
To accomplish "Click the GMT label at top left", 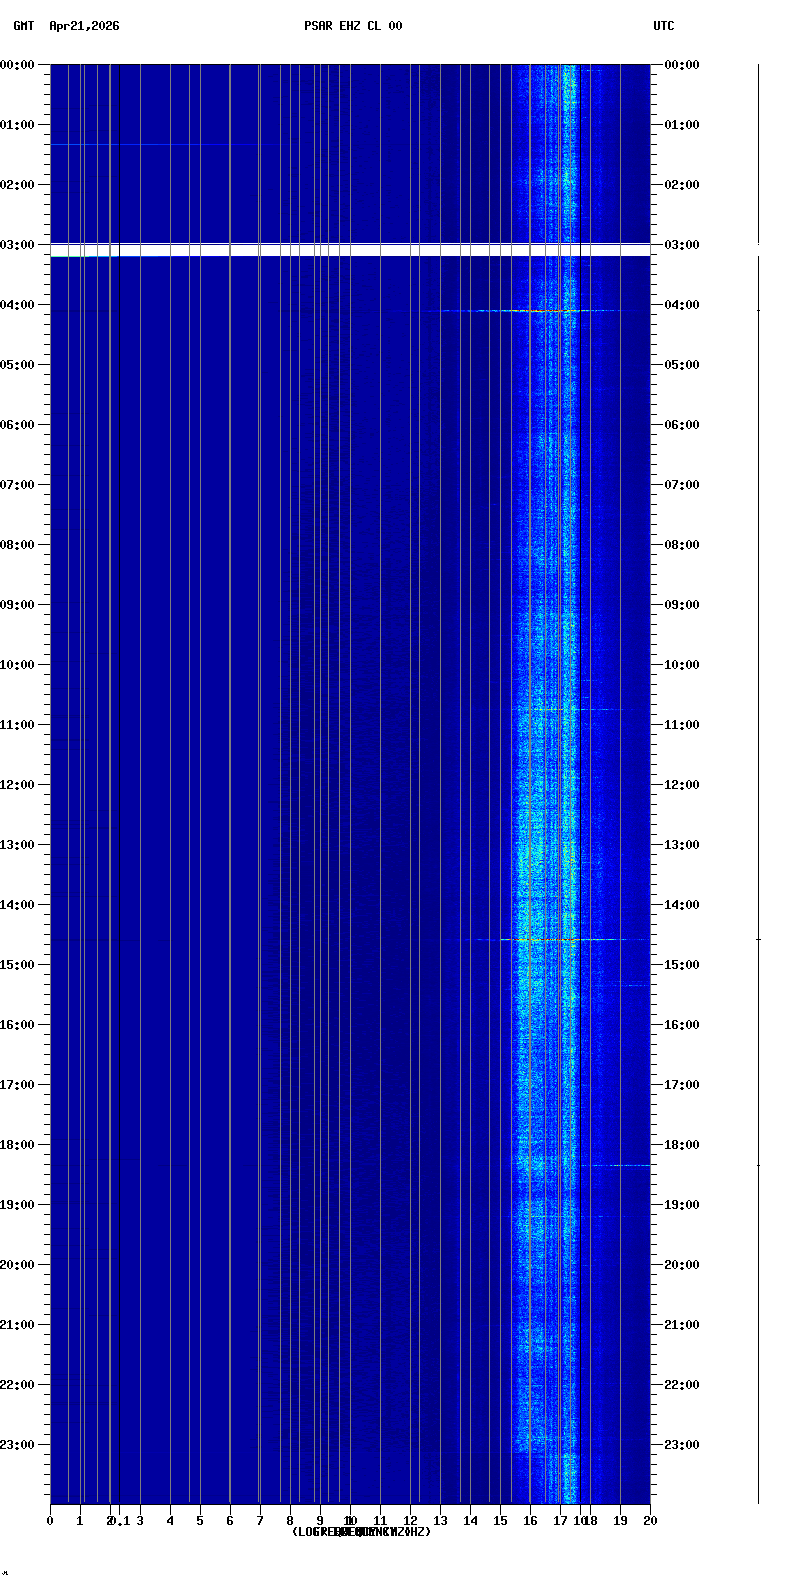I will (23, 26).
